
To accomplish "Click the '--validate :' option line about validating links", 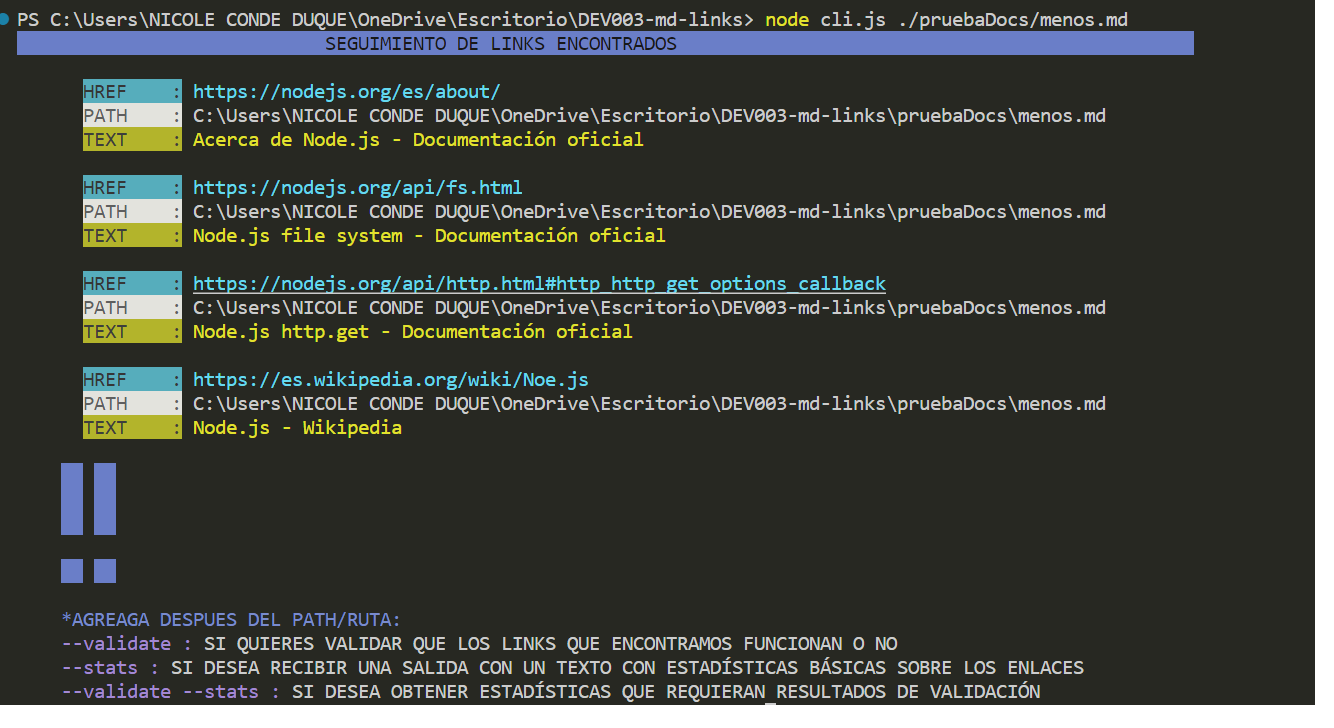I will pos(479,644).
